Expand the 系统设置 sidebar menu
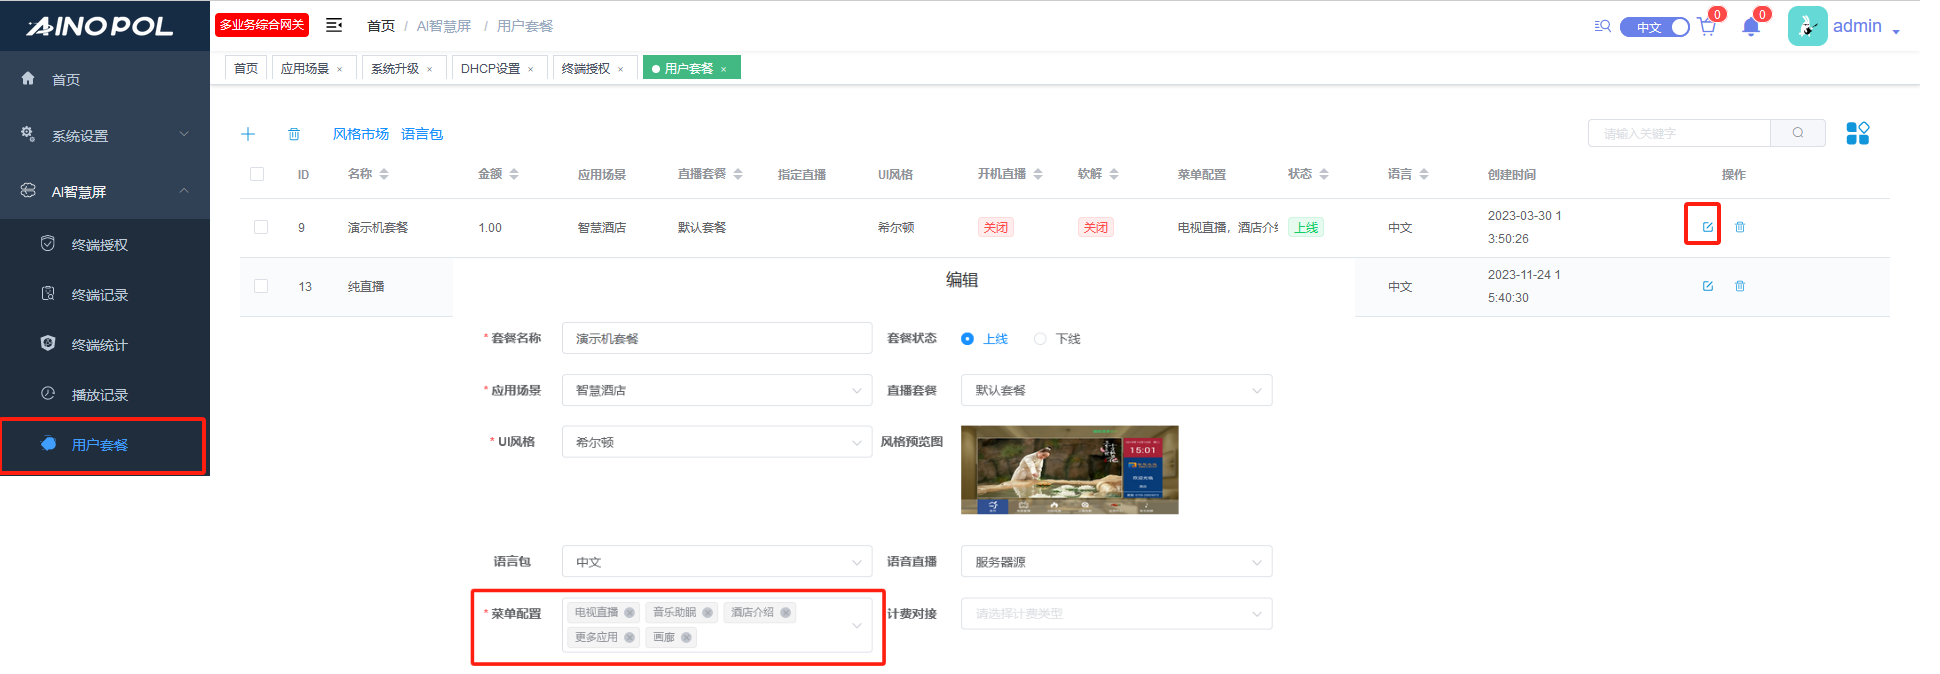Image resolution: width=1940 pixels, height=674 pixels. (x=105, y=135)
